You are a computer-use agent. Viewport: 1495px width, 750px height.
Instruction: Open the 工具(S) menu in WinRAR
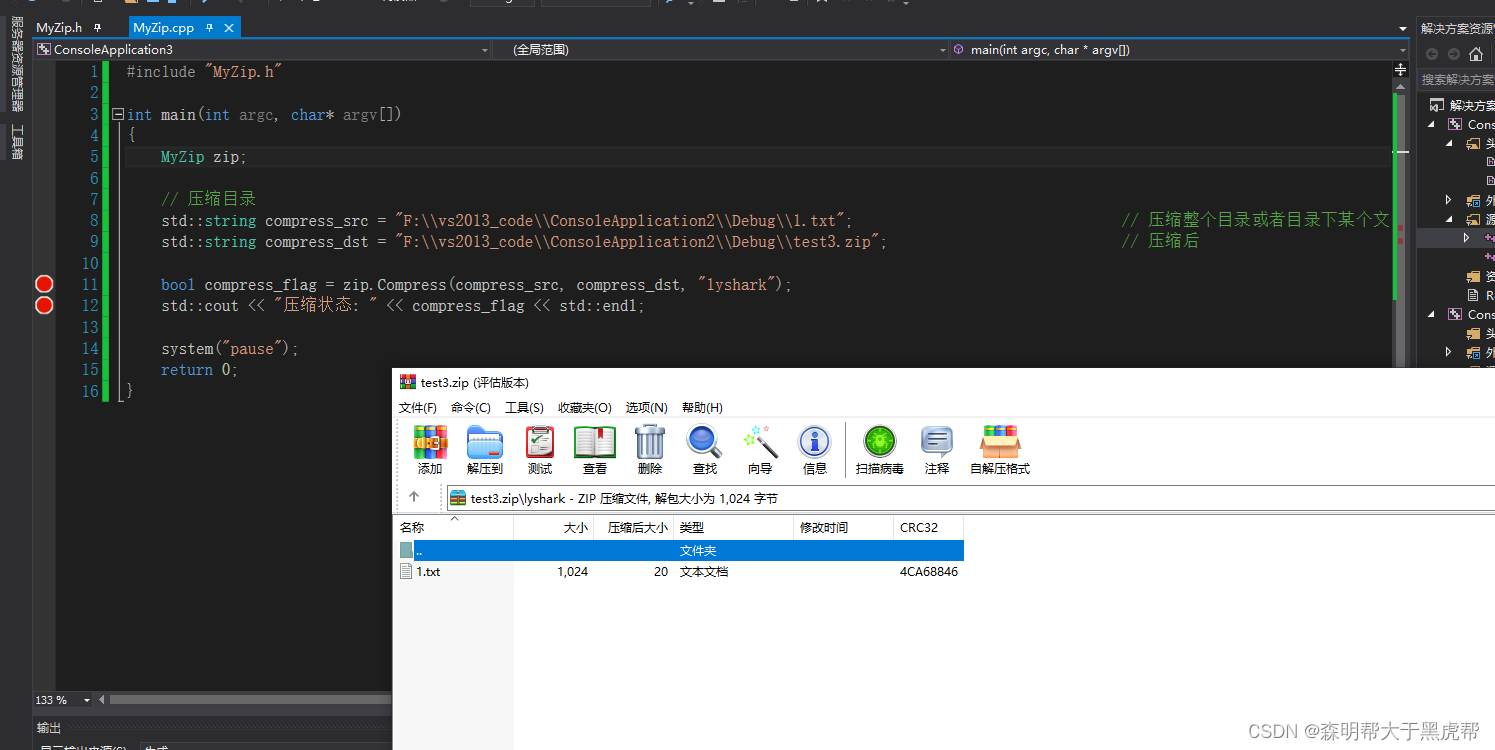(524, 407)
